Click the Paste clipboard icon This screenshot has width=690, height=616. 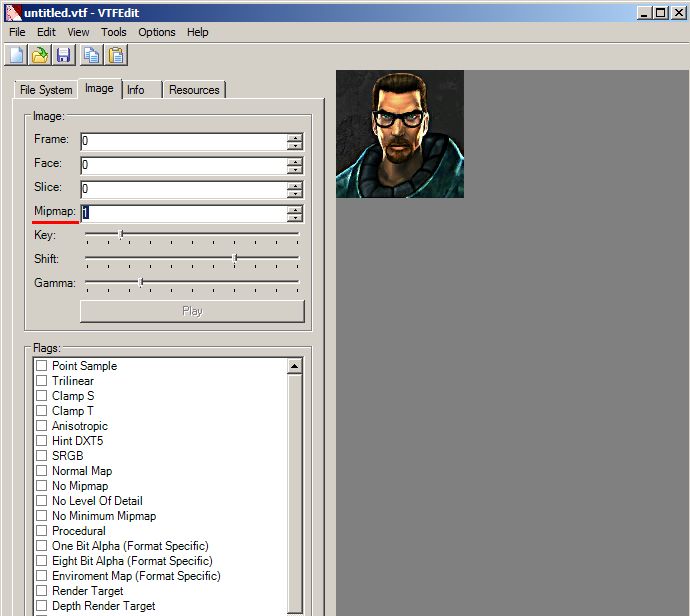pyautogui.click(x=116, y=55)
